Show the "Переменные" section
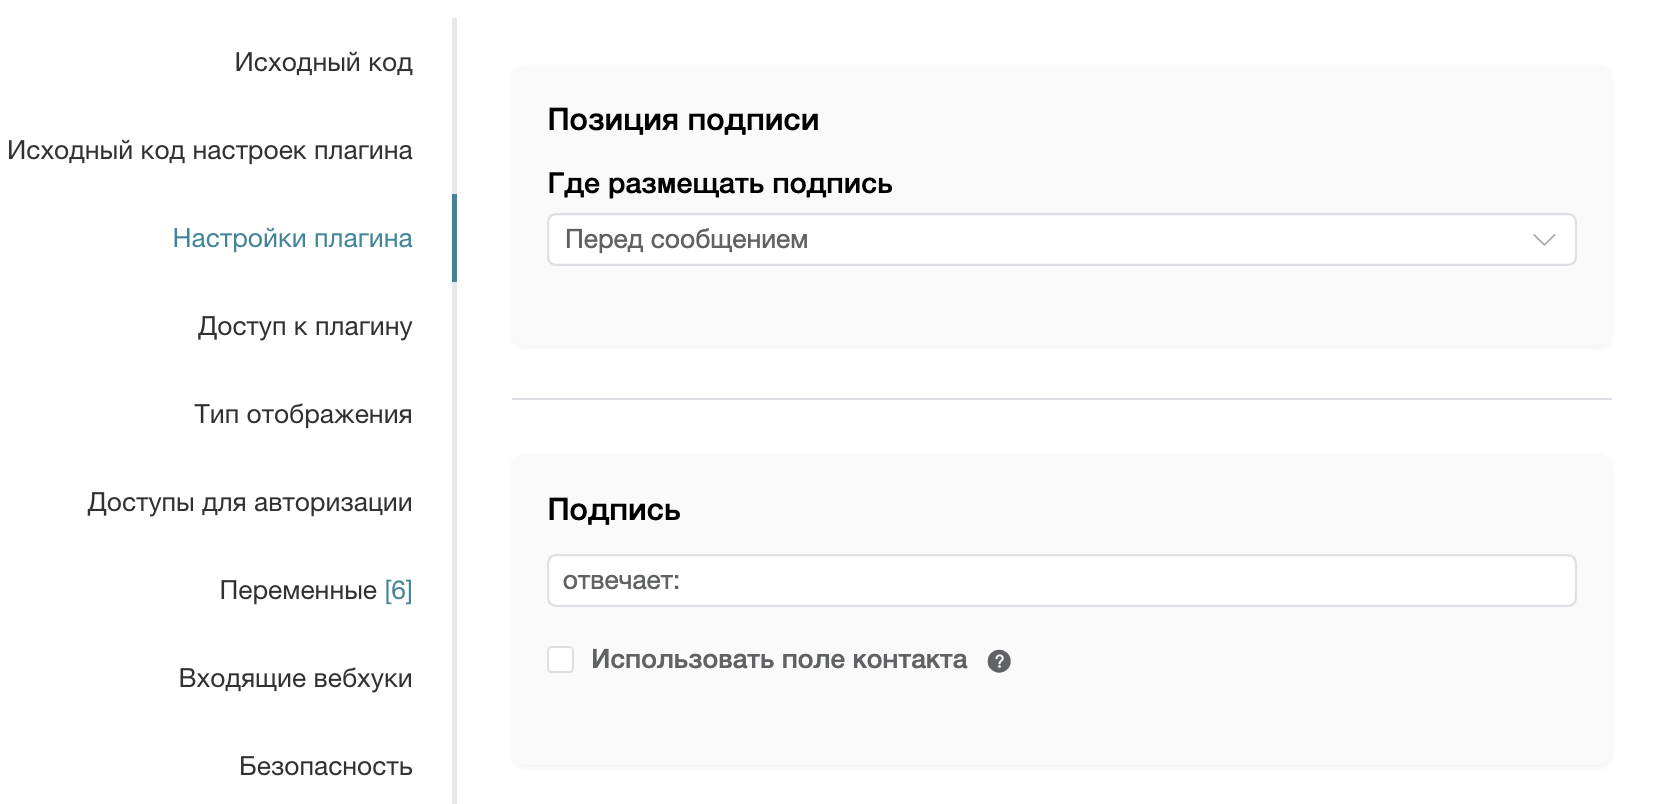The image size is (1672, 804). point(298,590)
